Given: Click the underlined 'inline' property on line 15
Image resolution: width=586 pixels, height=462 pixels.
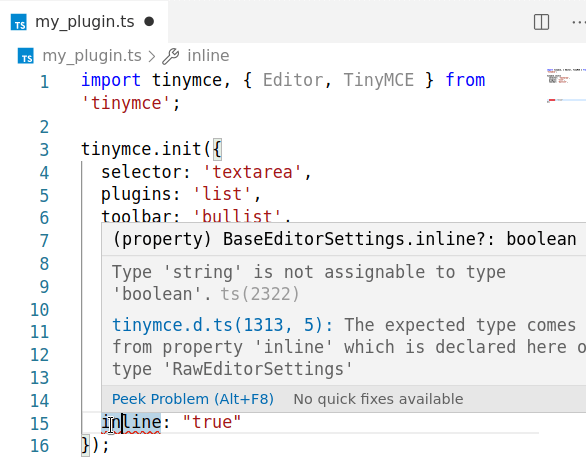Looking at the screenshot, I should [131, 422].
